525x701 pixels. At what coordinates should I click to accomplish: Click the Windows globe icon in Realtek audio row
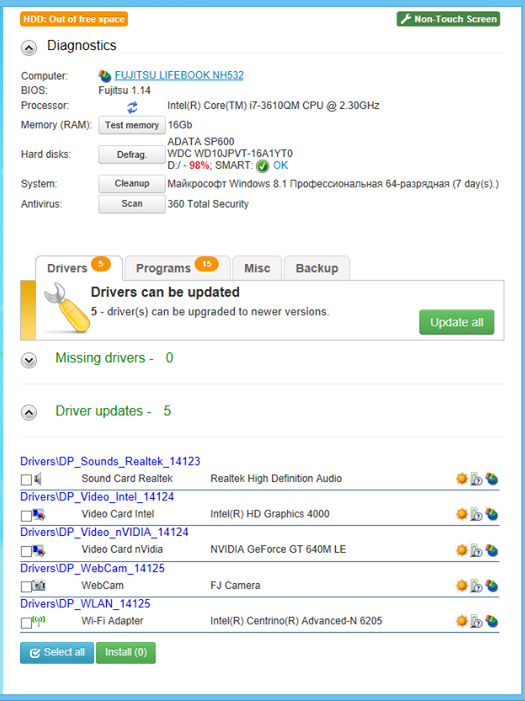click(x=492, y=479)
